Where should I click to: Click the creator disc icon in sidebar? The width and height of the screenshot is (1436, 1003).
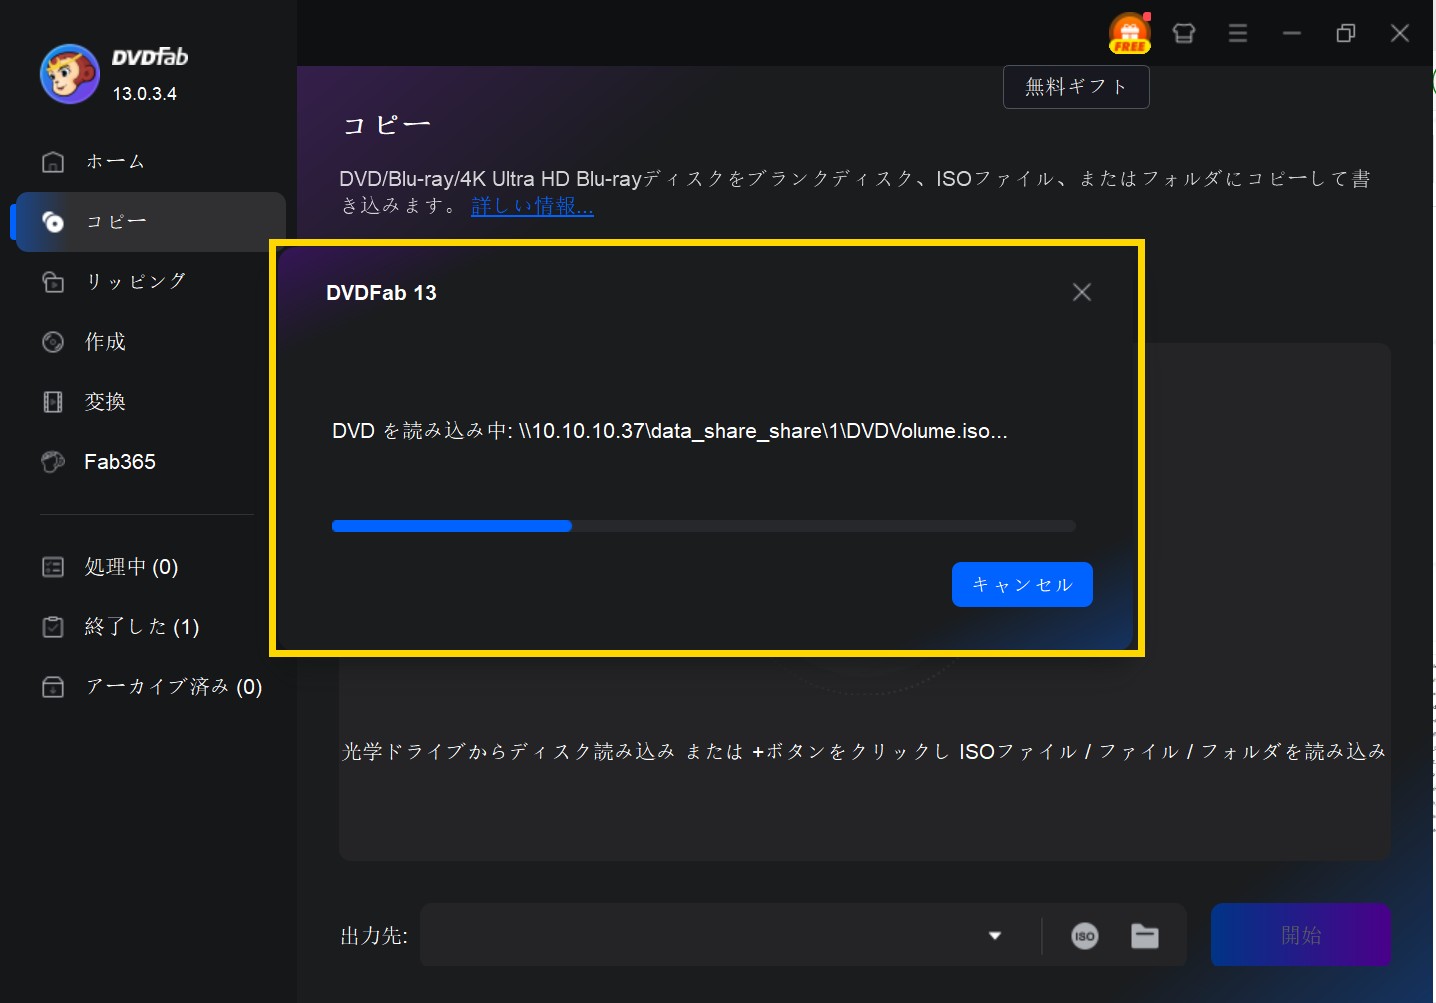[x=53, y=341]
